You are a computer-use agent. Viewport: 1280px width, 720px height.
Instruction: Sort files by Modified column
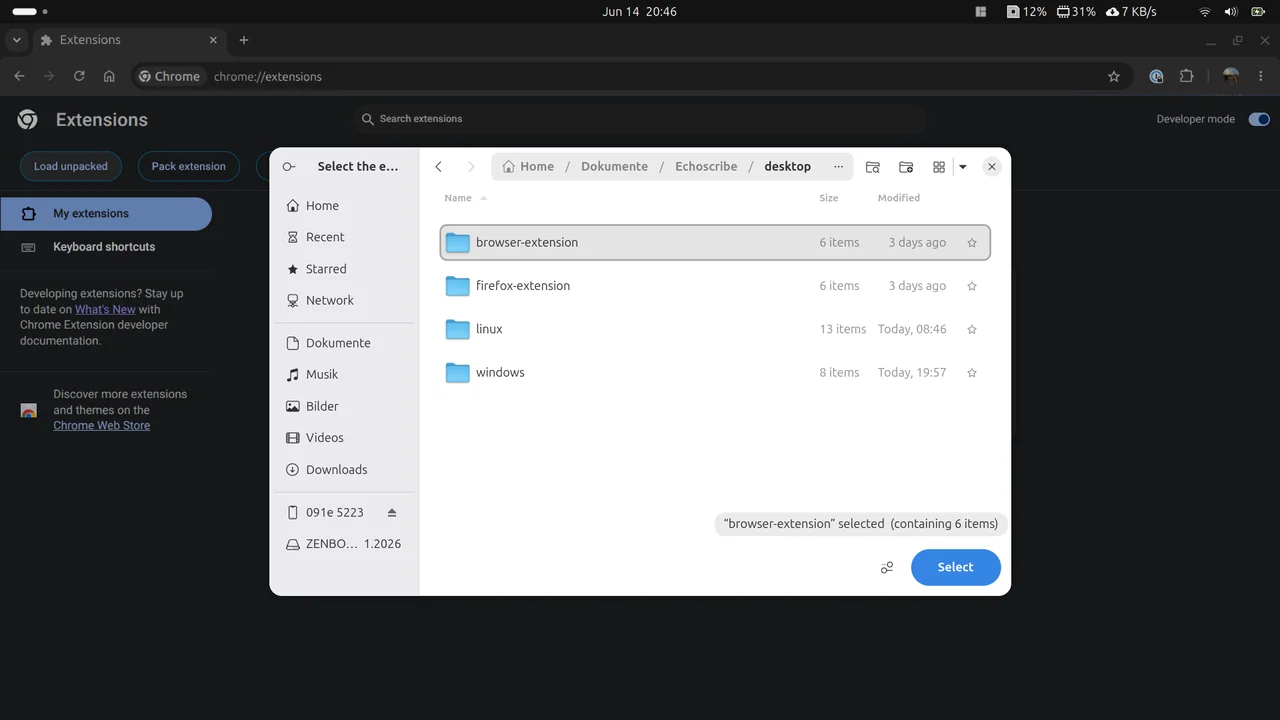click(899, 198)
